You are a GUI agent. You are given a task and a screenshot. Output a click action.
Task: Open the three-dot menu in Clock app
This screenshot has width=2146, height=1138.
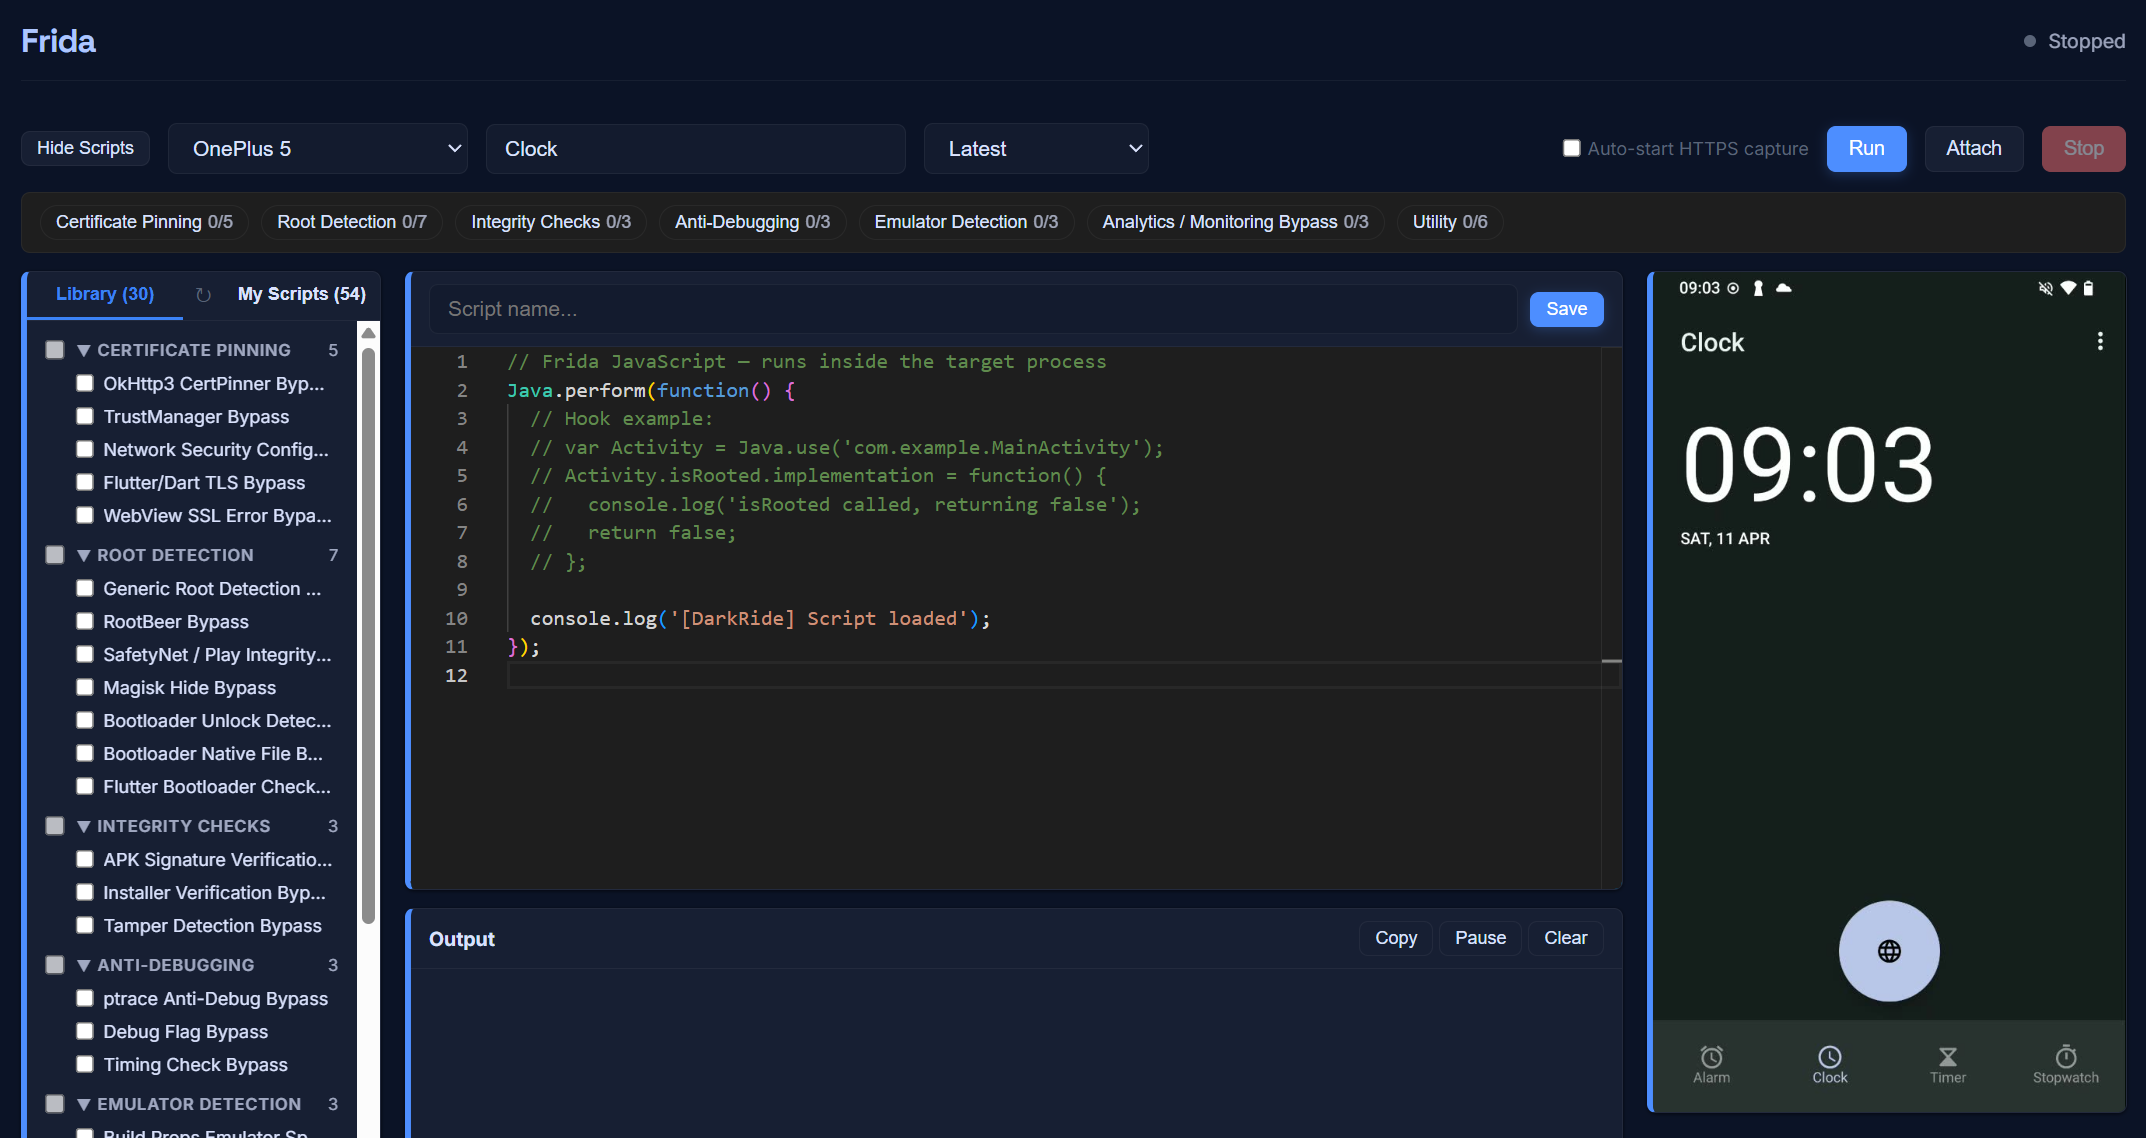2100,342
